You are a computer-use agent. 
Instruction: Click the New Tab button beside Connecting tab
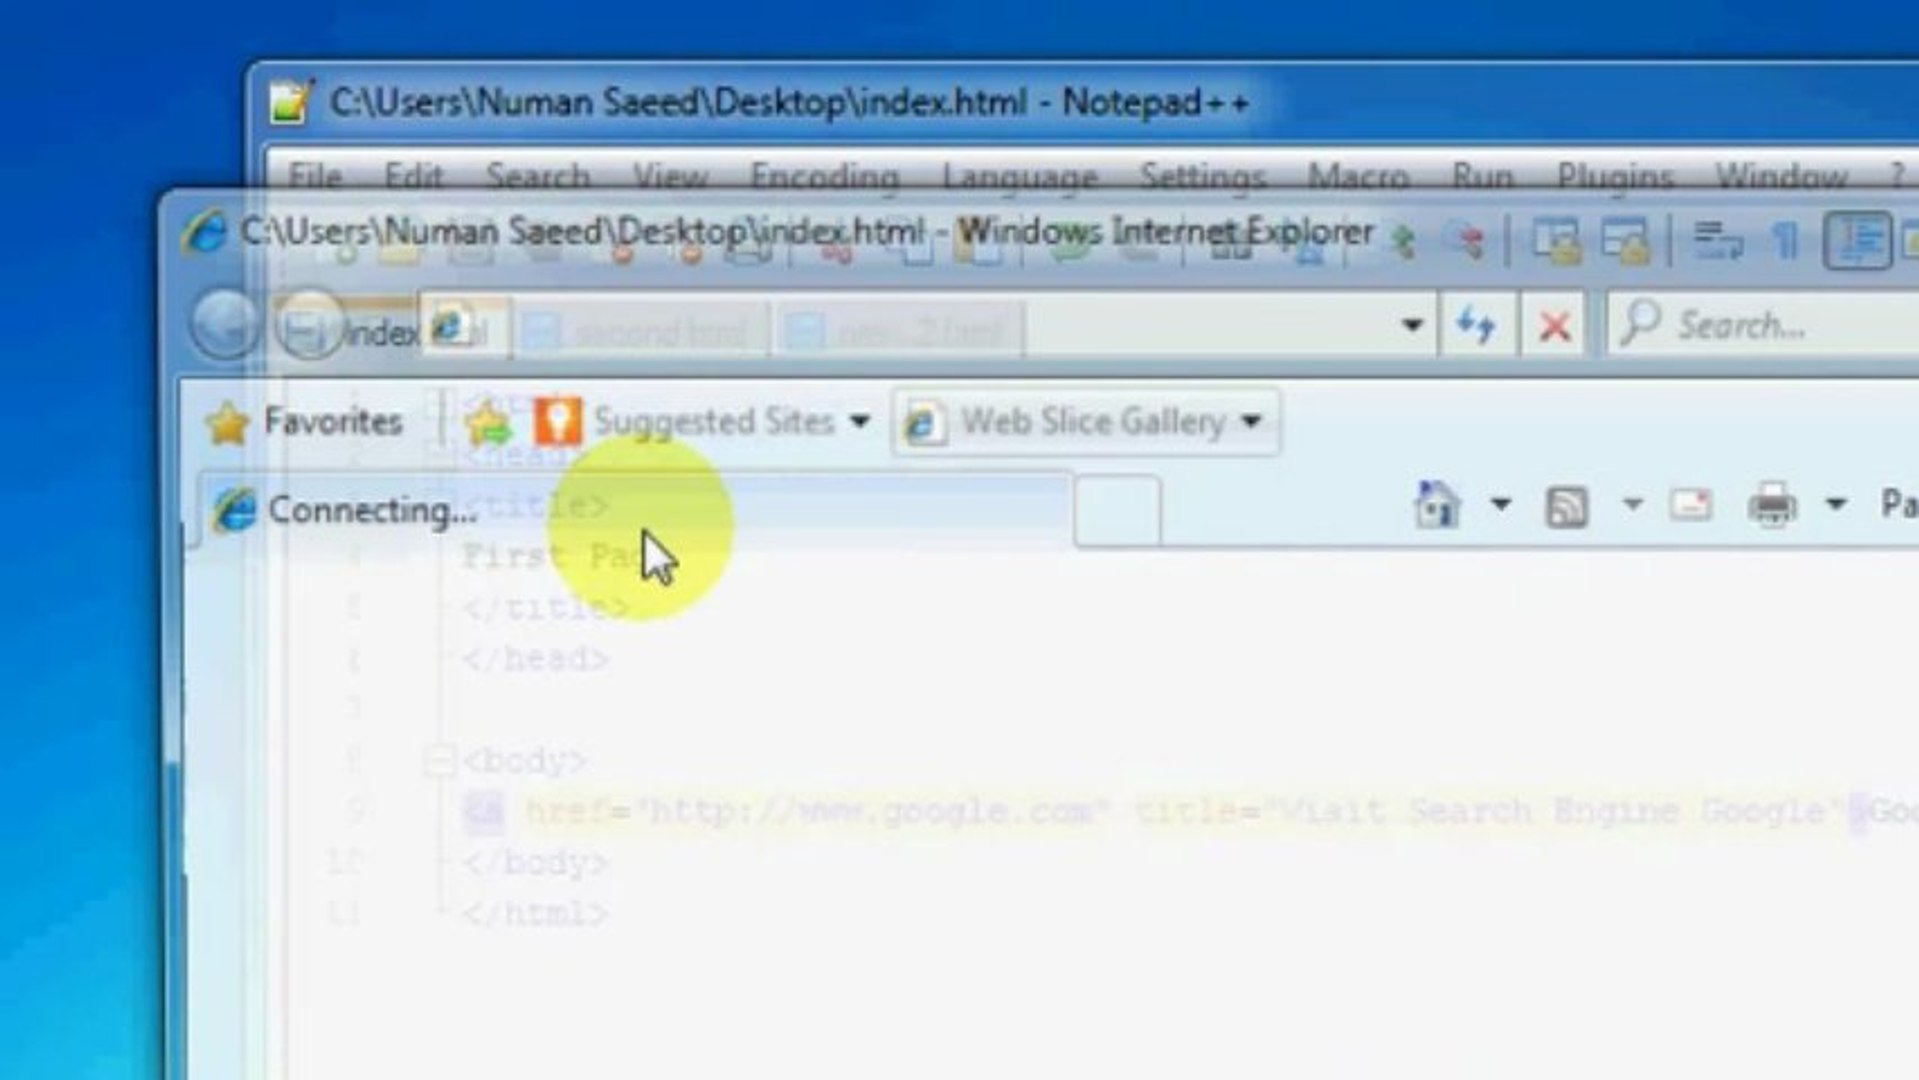[x=1118, y=512]
